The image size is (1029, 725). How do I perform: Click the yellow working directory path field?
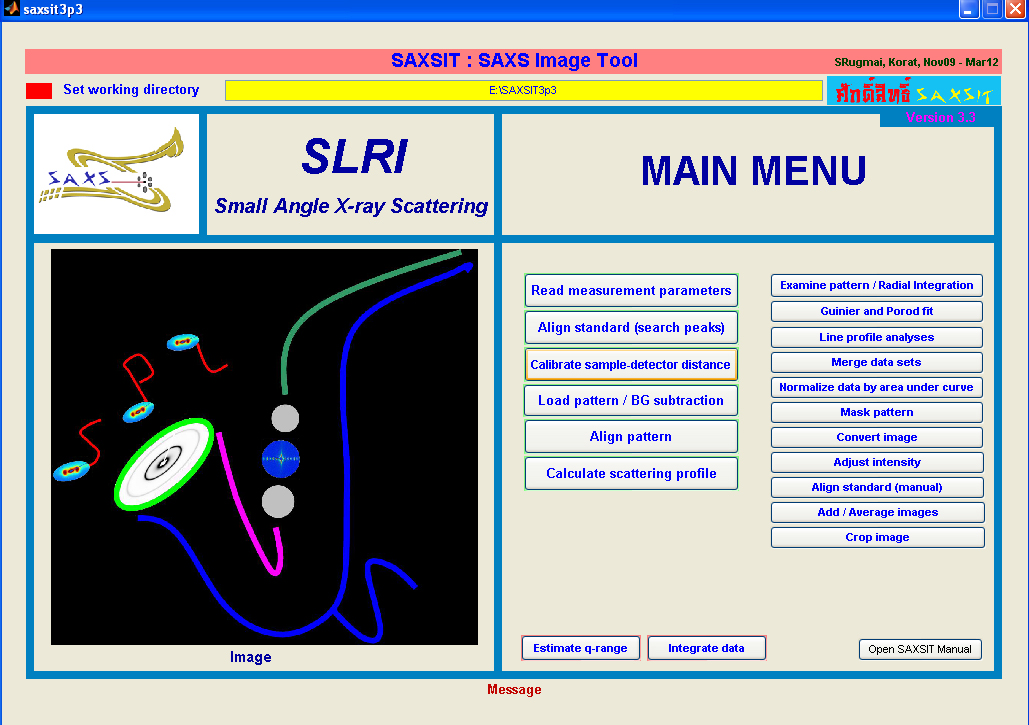click(x=523, y=91)
